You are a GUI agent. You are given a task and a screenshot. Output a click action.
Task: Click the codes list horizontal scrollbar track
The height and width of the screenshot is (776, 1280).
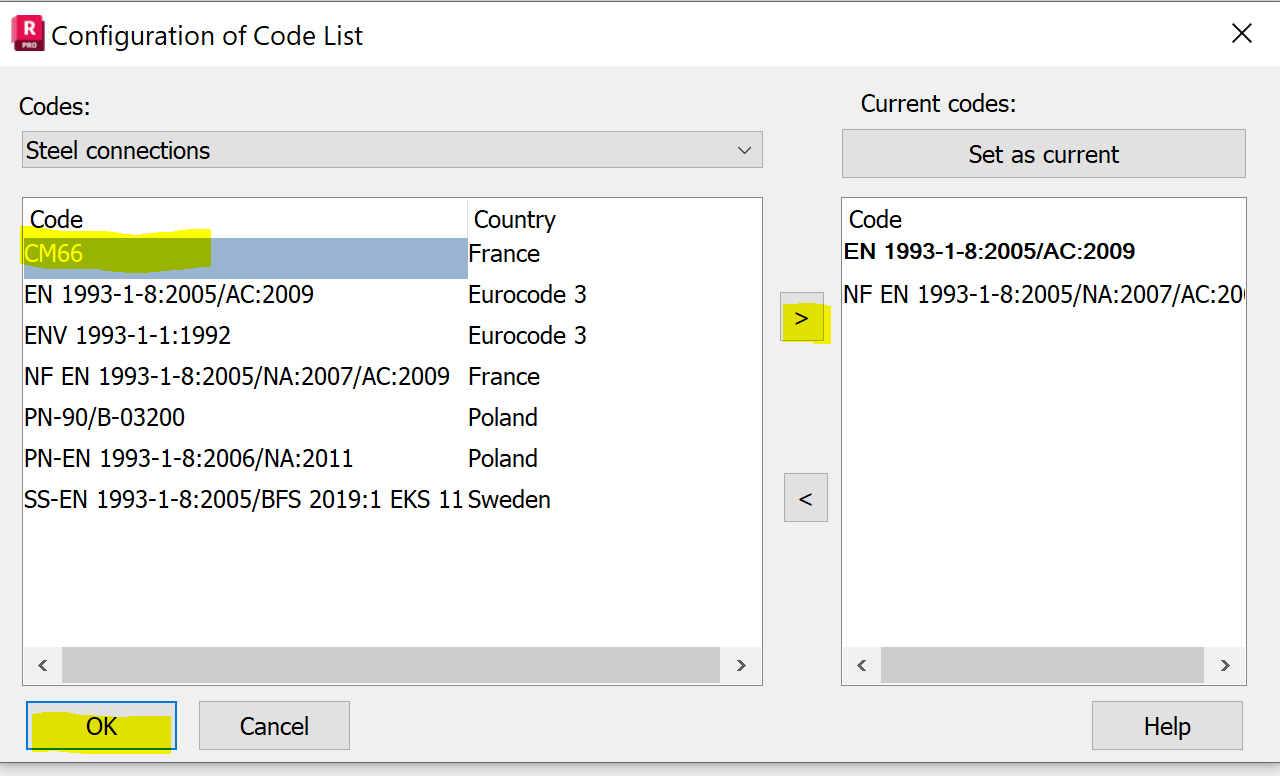point(390,665)
